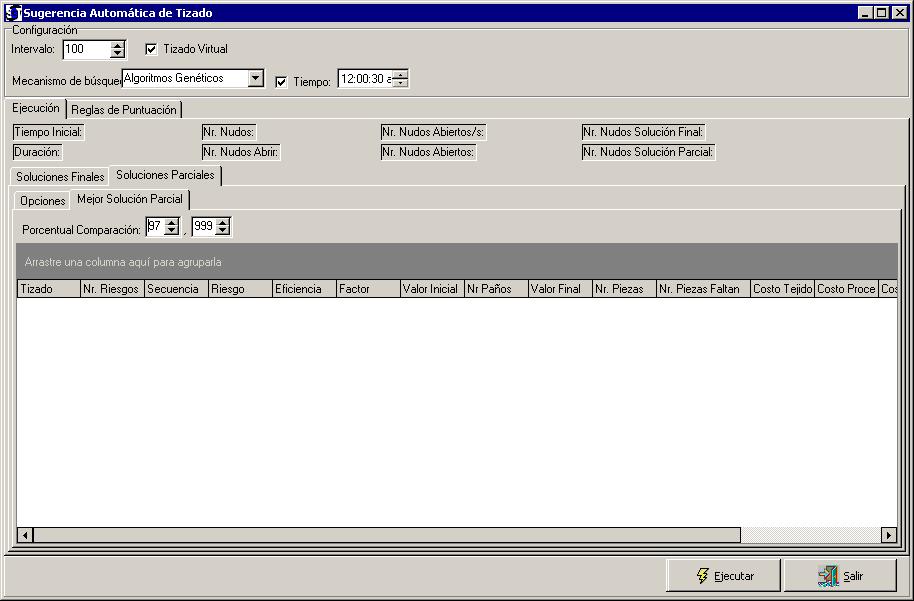This screenshot has width=914, height=601.
Task: Click the horizontal scrollbar right arrow
Action: [x=888, y=535]
